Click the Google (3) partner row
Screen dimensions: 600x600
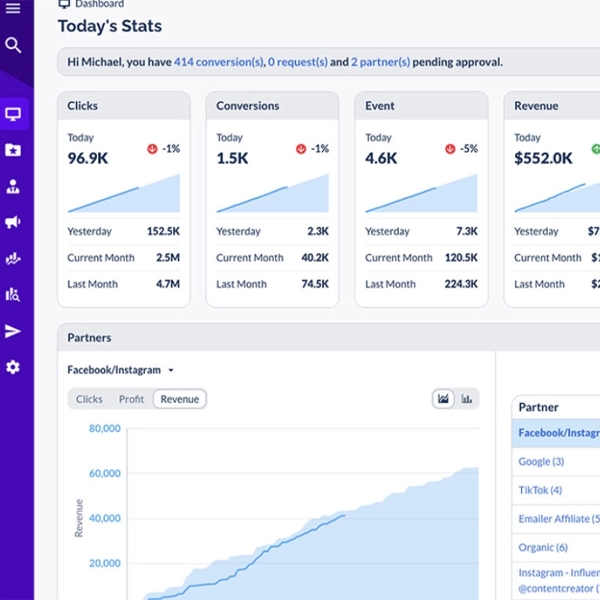click(542, 461)
